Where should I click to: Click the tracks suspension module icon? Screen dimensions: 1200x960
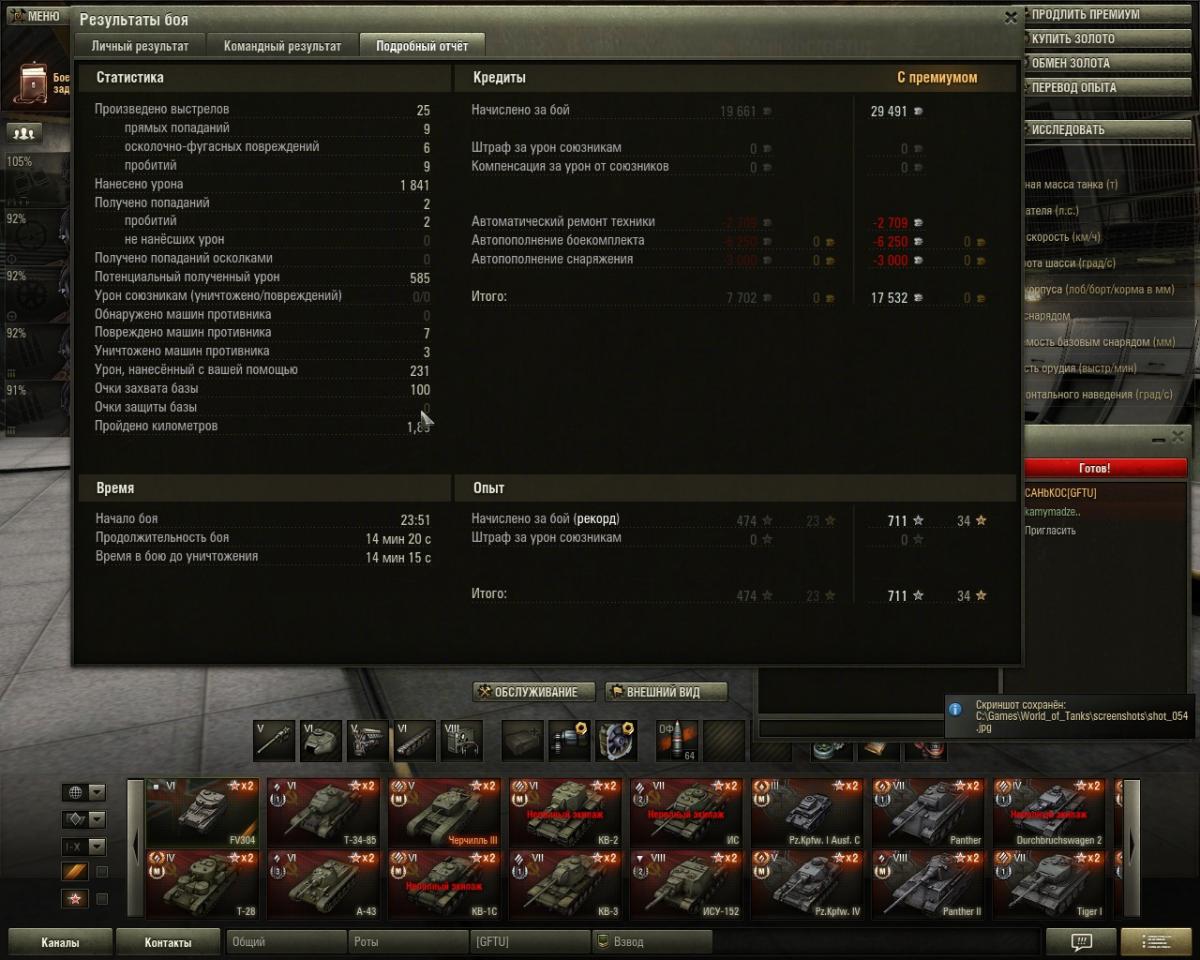pos(415,740)
